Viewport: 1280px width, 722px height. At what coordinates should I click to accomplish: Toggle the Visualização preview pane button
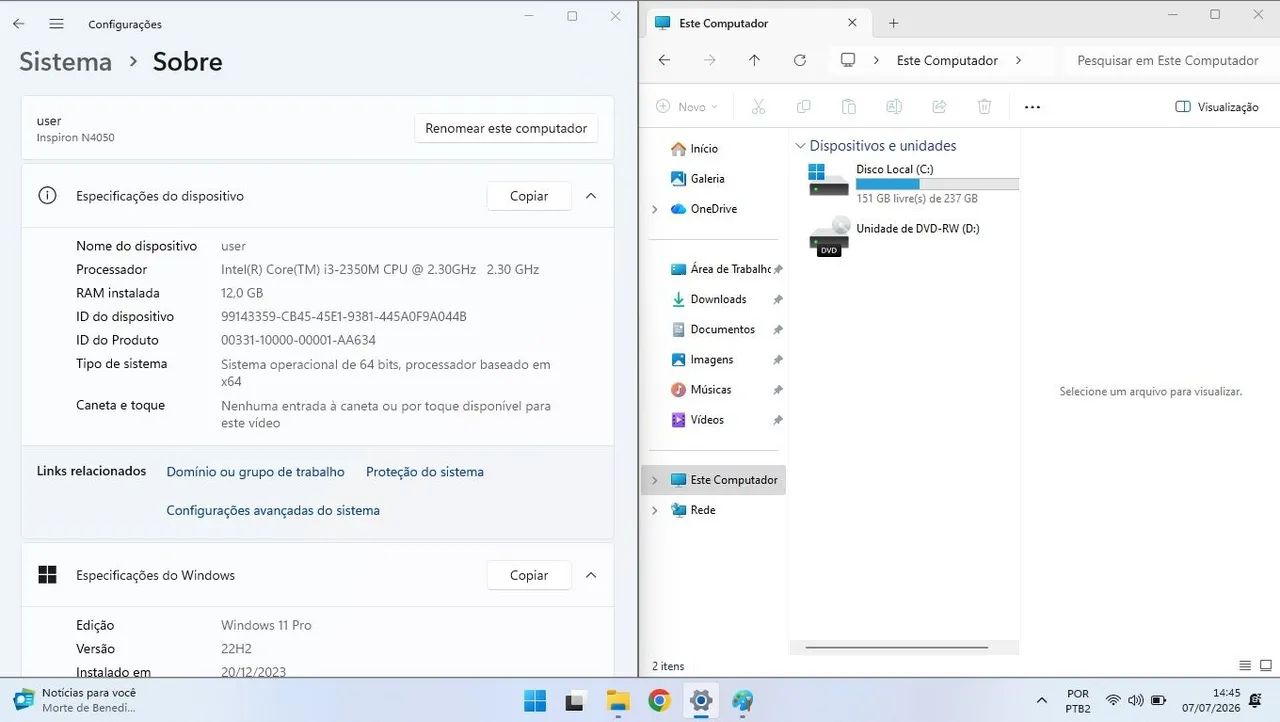pyautogui.click(x=1216, y=106)
